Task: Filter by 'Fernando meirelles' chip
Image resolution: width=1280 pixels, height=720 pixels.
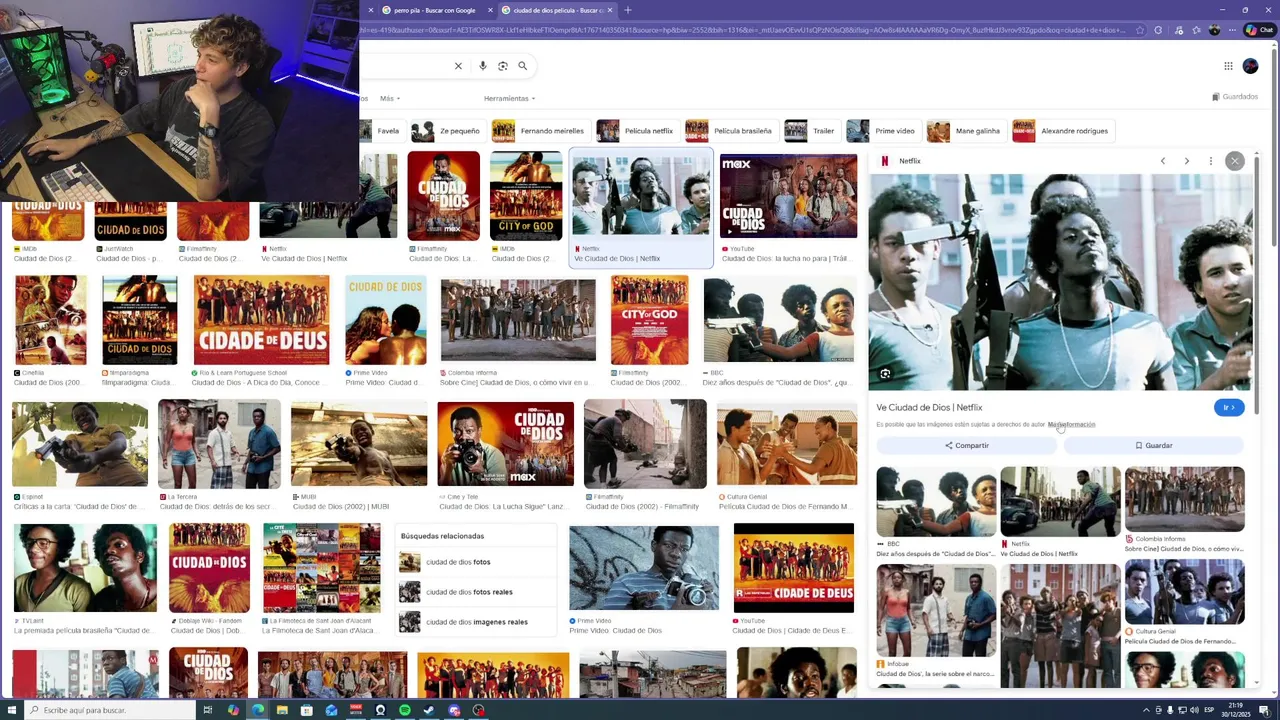Action: [x=540, y=131]
